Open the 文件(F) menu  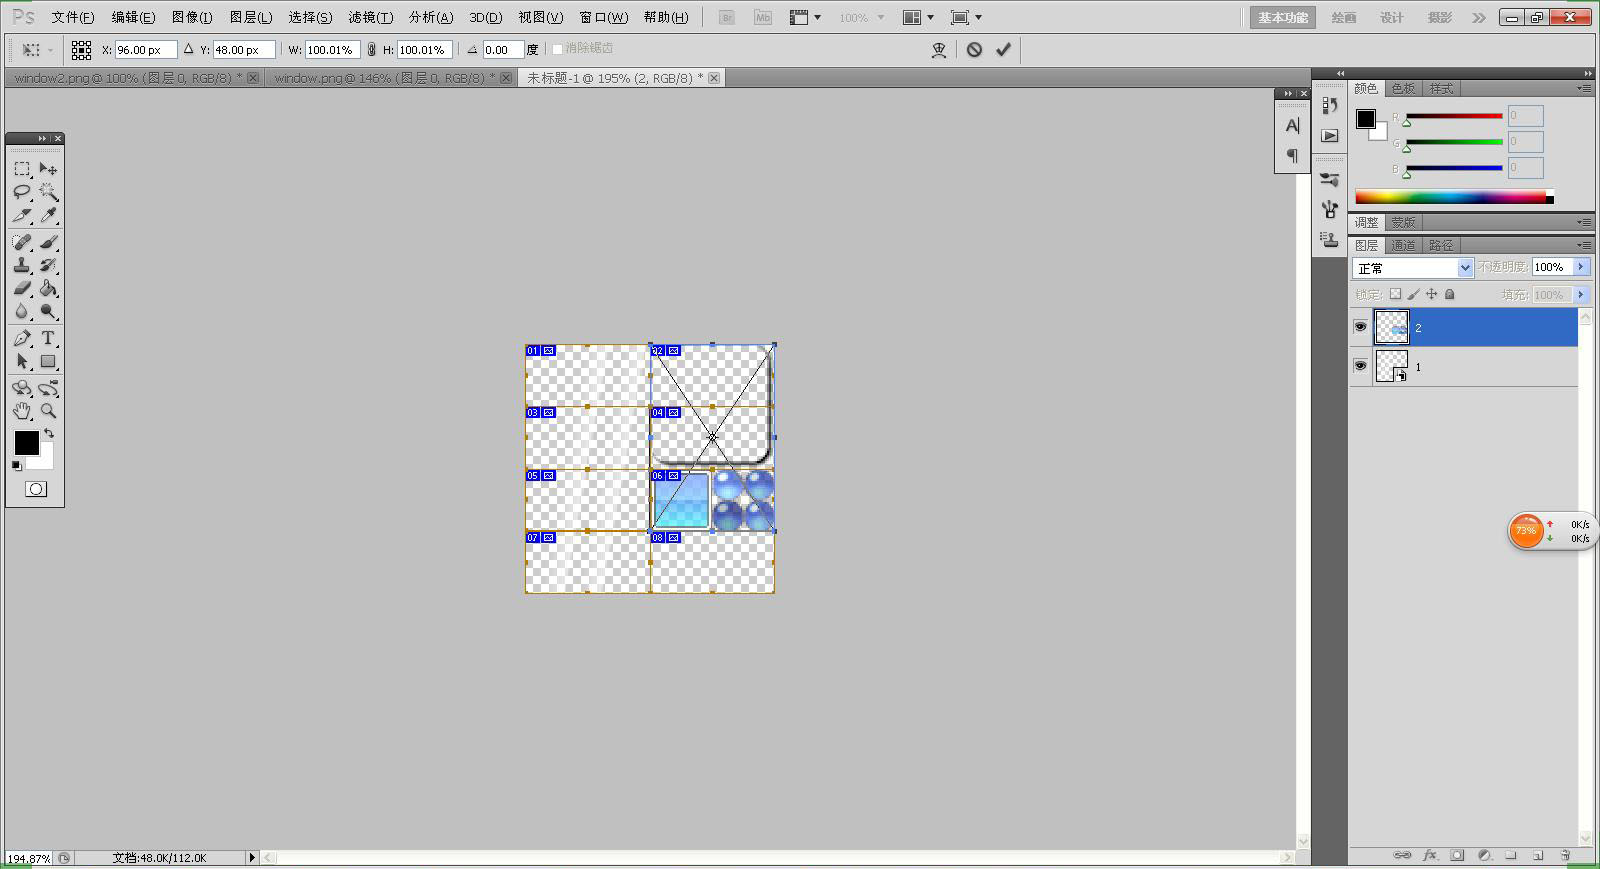coord(73,17)
